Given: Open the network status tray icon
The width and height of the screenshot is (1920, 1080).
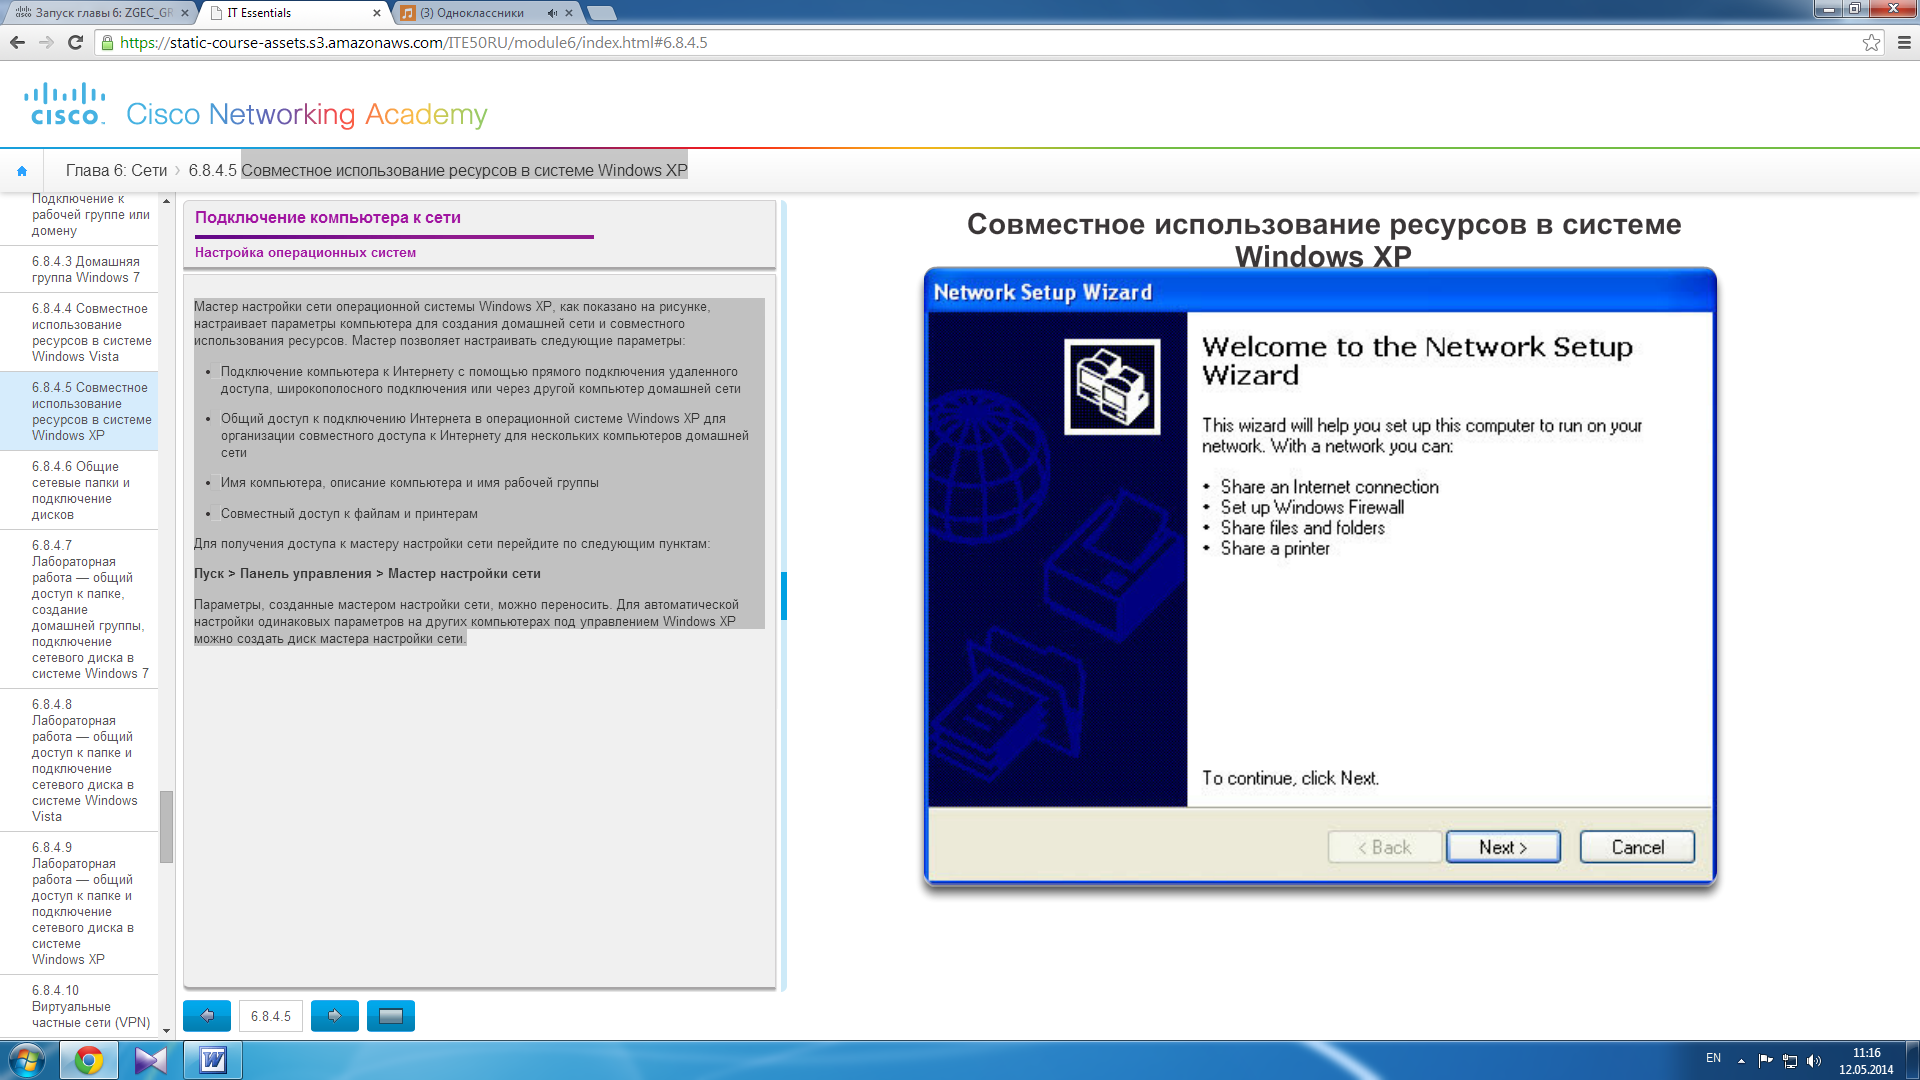Looking at the screenshot, I should coord(1790,1061).
